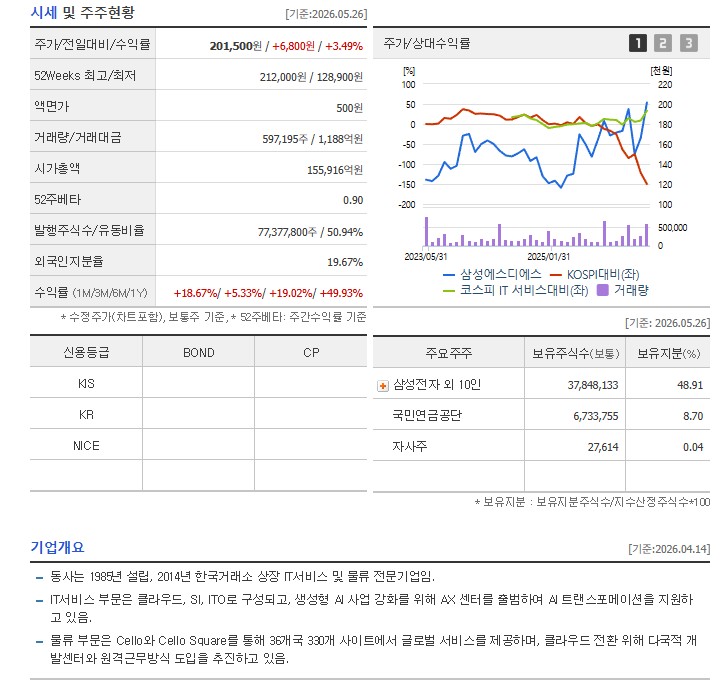
Task: Click the +6,800원 daily change value
Action: click(x=293, y=46)
